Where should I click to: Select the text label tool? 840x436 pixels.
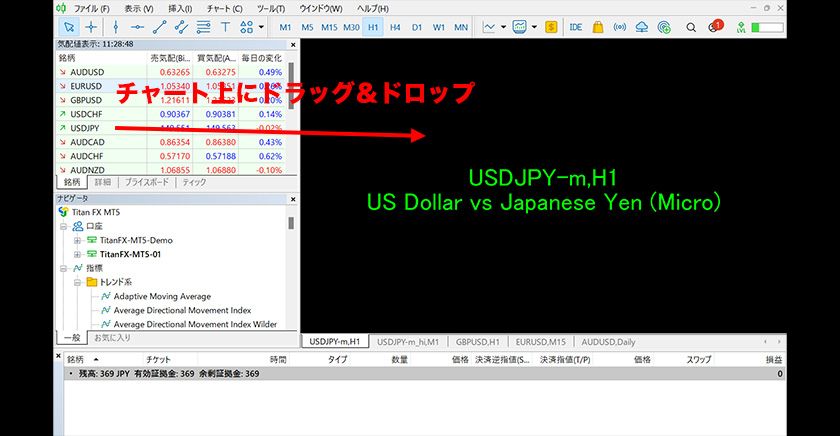[x=225, y=27]
